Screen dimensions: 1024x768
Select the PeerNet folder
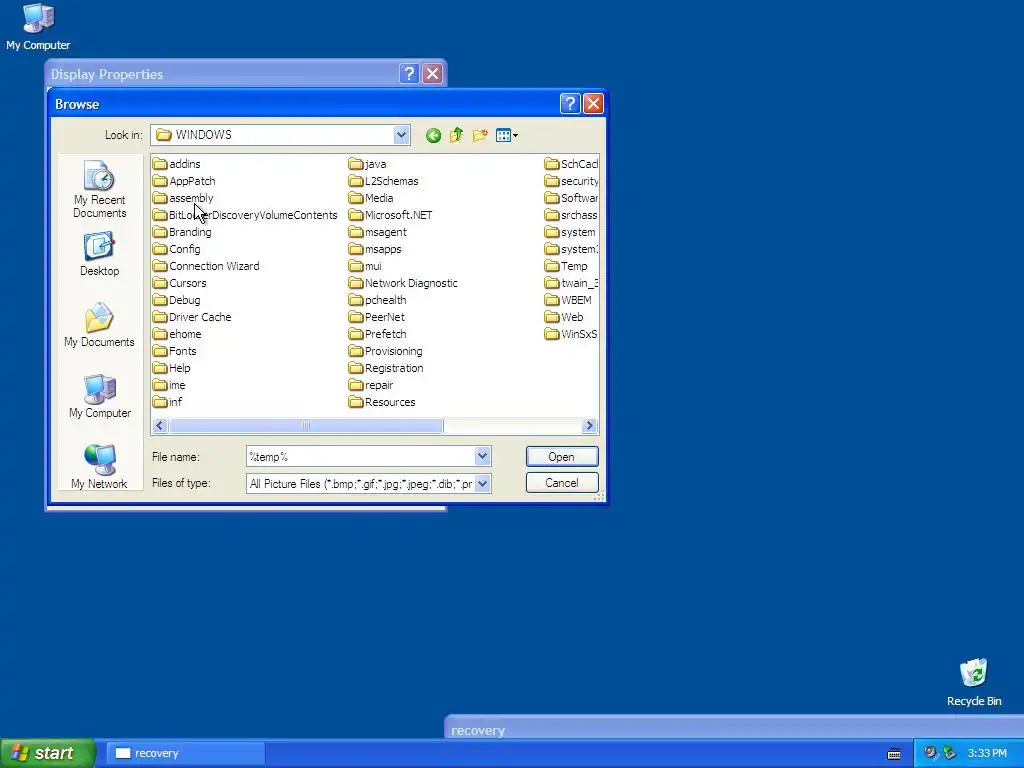point(377,317)
